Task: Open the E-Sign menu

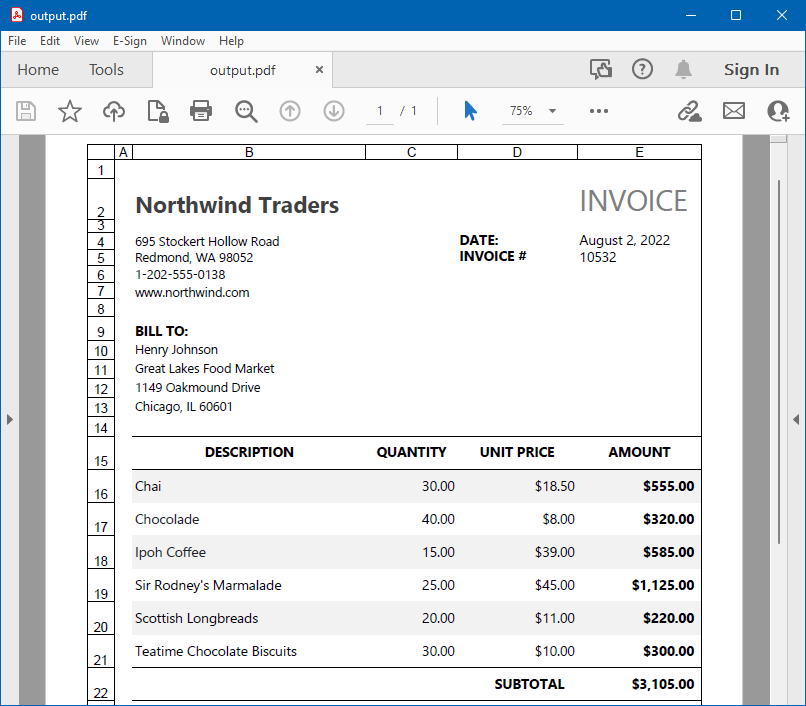Action: [130, 41]
